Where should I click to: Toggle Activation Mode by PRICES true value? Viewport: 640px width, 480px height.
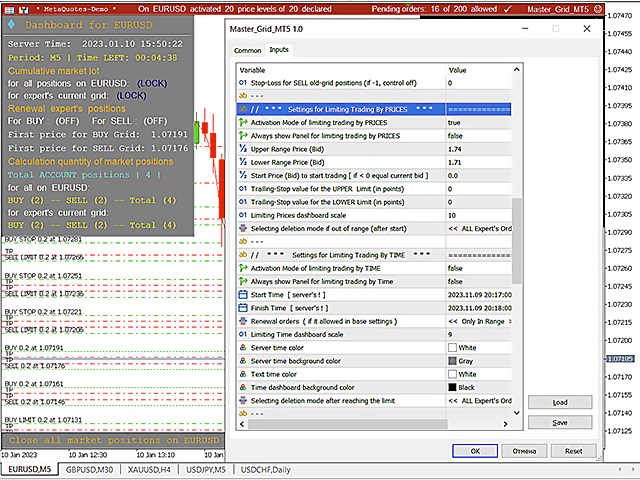click(x=455, y=122)
